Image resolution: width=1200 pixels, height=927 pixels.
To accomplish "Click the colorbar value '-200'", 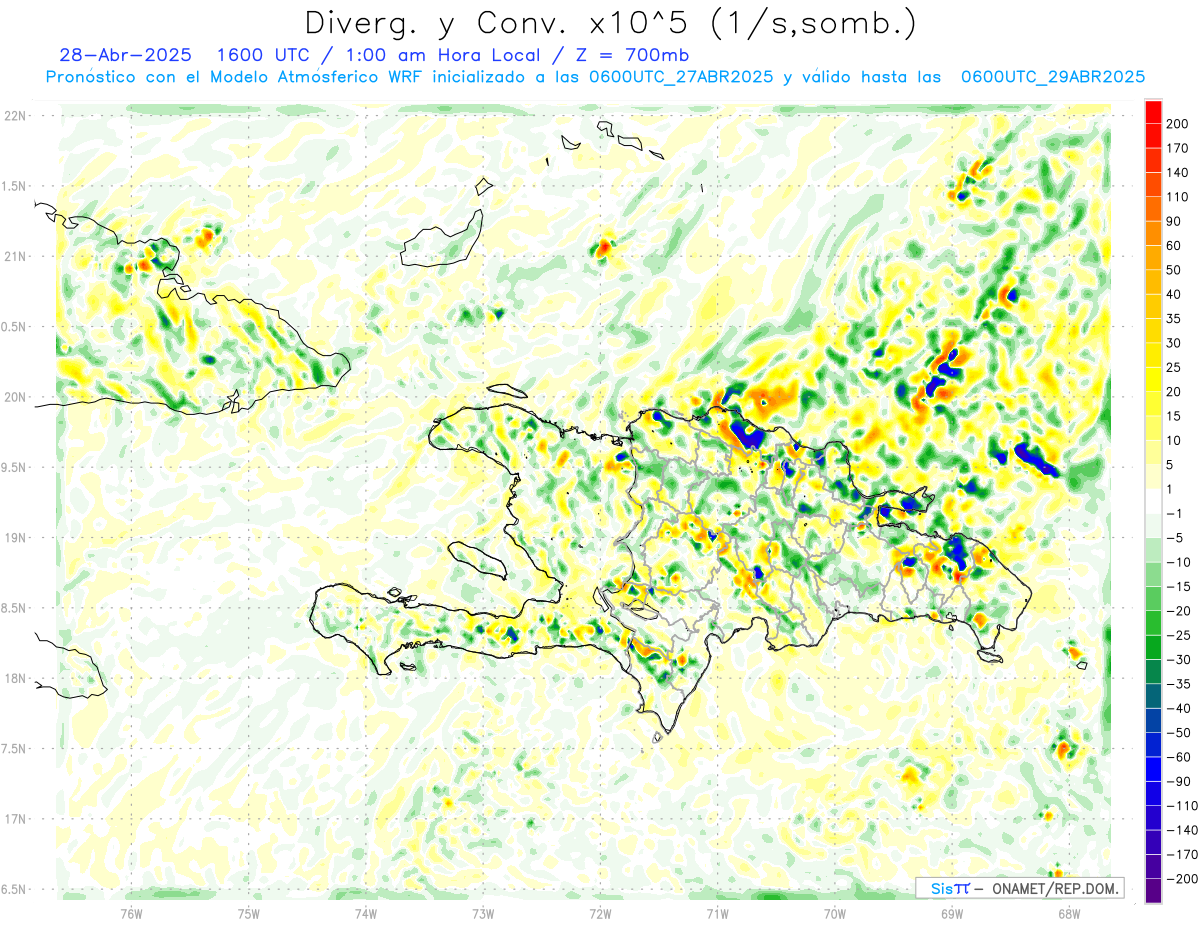I will 1180,879.
